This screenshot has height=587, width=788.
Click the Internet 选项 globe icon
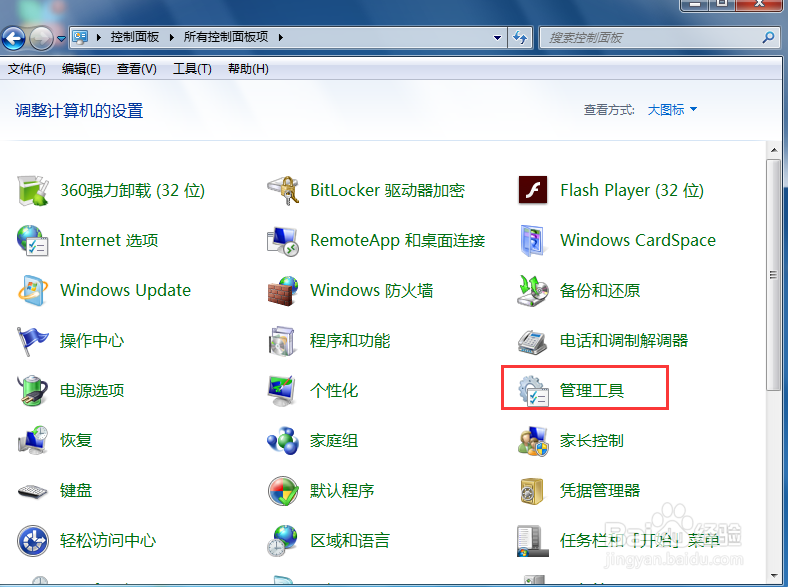point(33,240)
